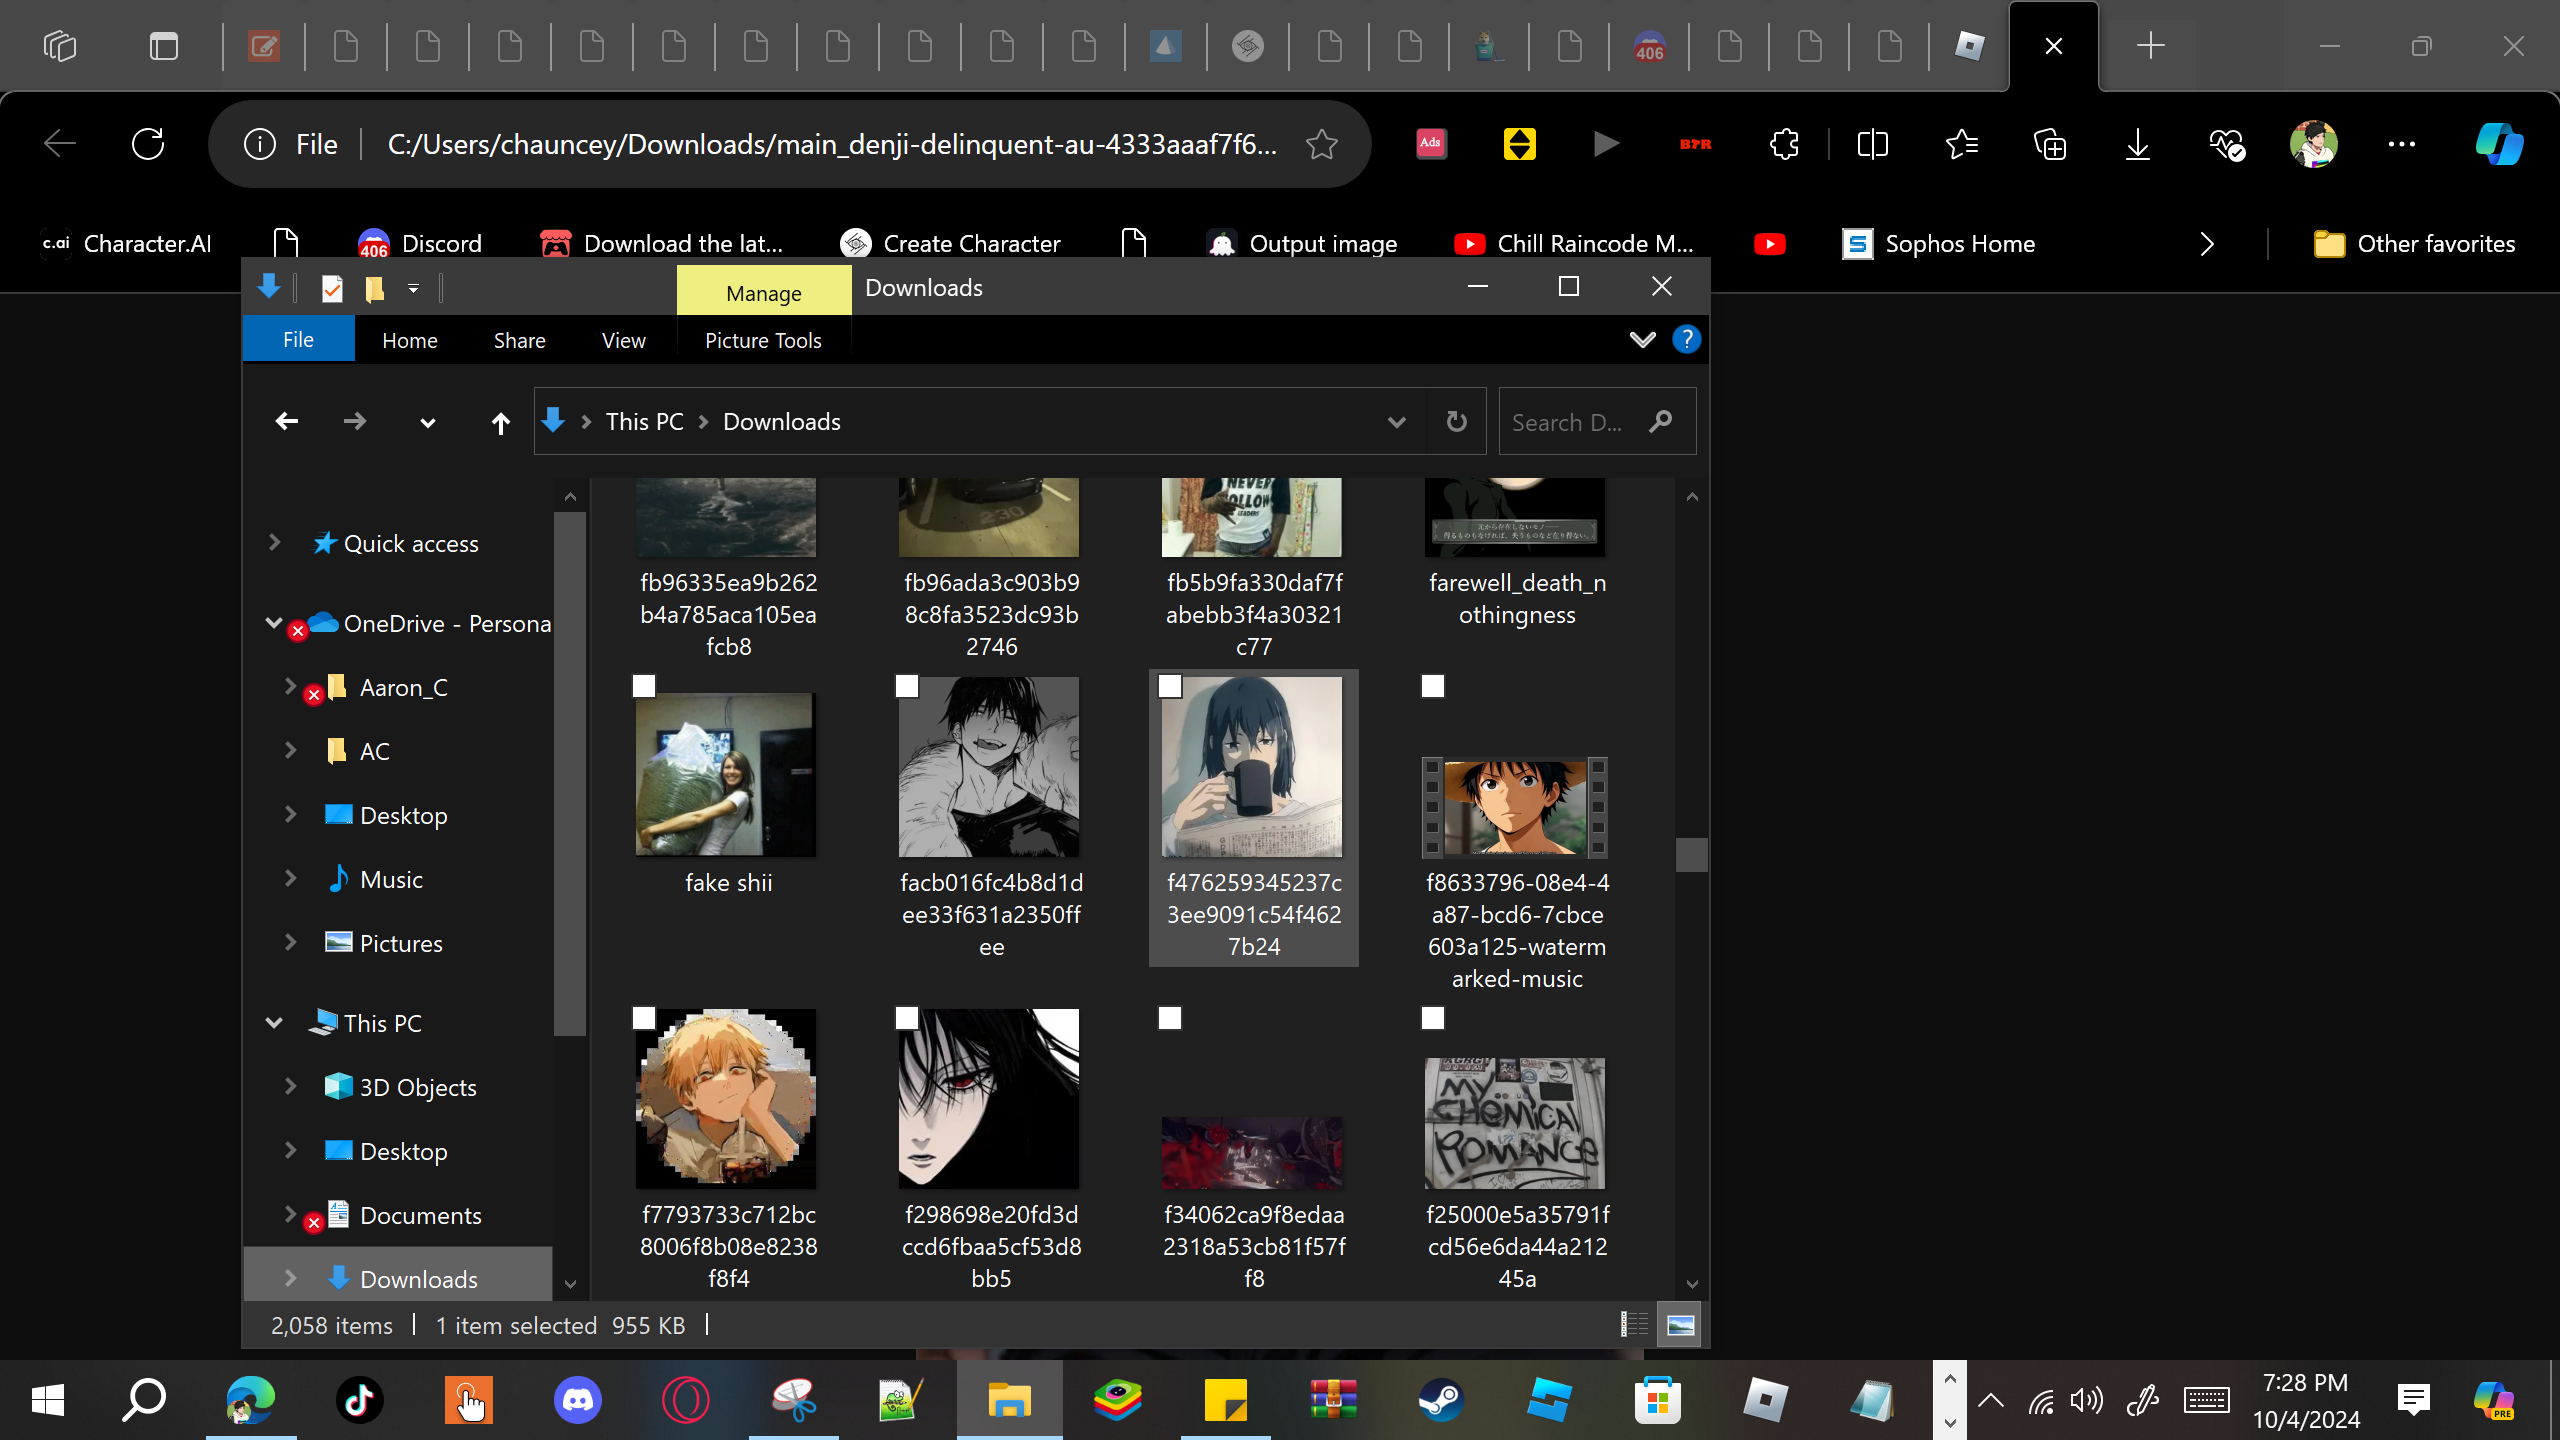
Task: Select the Manage contextual tab
Action: (764, 292)
